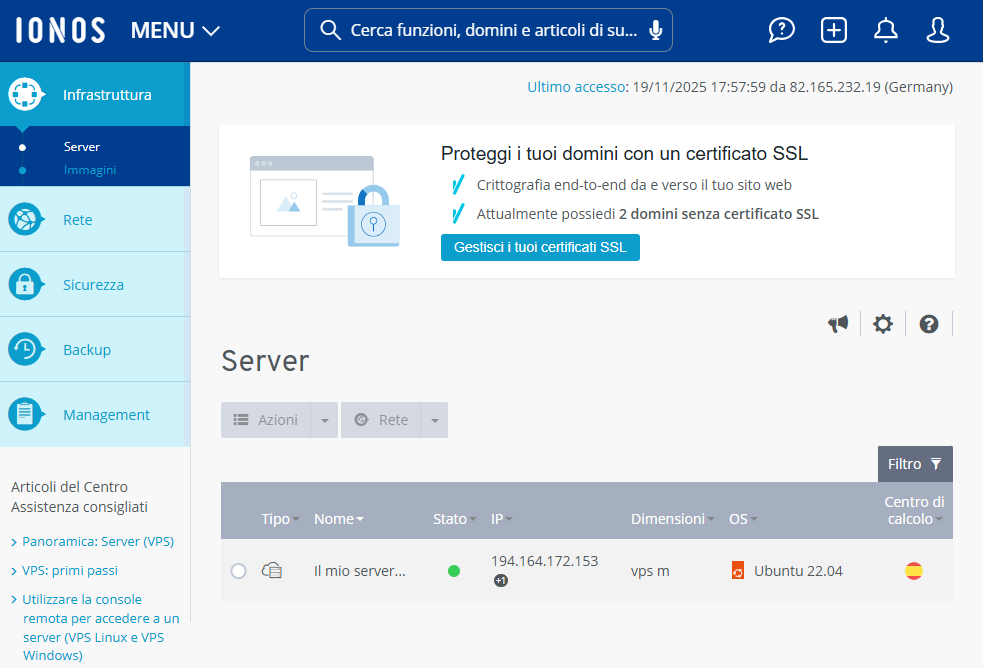Select the radio button for Il mio server

point(238,570)
